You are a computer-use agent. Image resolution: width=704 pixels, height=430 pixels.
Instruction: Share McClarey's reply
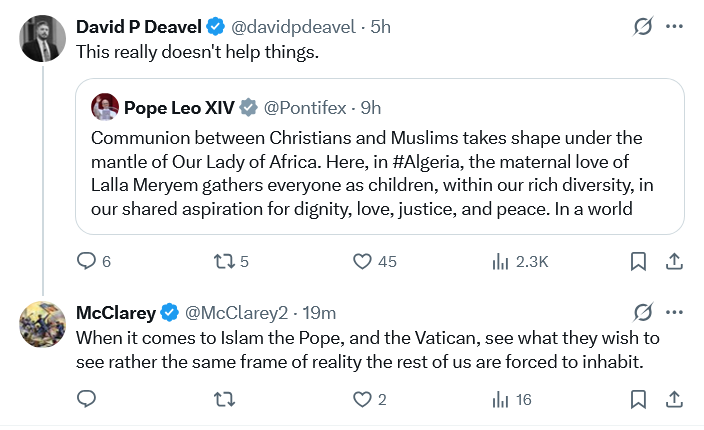tap(674, 399)
